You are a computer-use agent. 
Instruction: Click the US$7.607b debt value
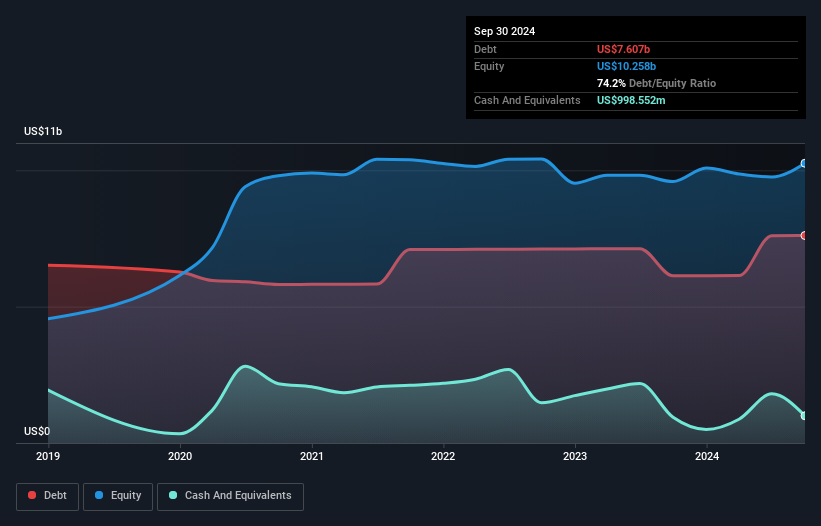coord(623,49)
